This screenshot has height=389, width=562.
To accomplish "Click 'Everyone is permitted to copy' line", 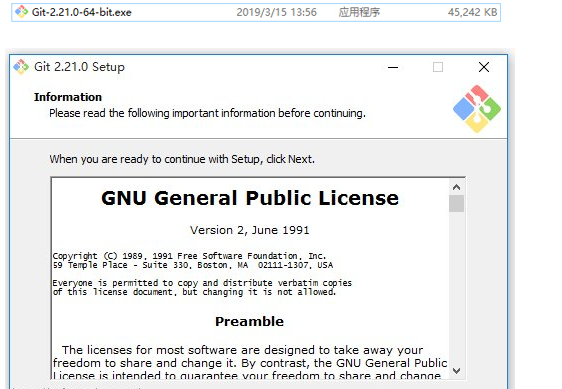I will [x=202, y=283].
